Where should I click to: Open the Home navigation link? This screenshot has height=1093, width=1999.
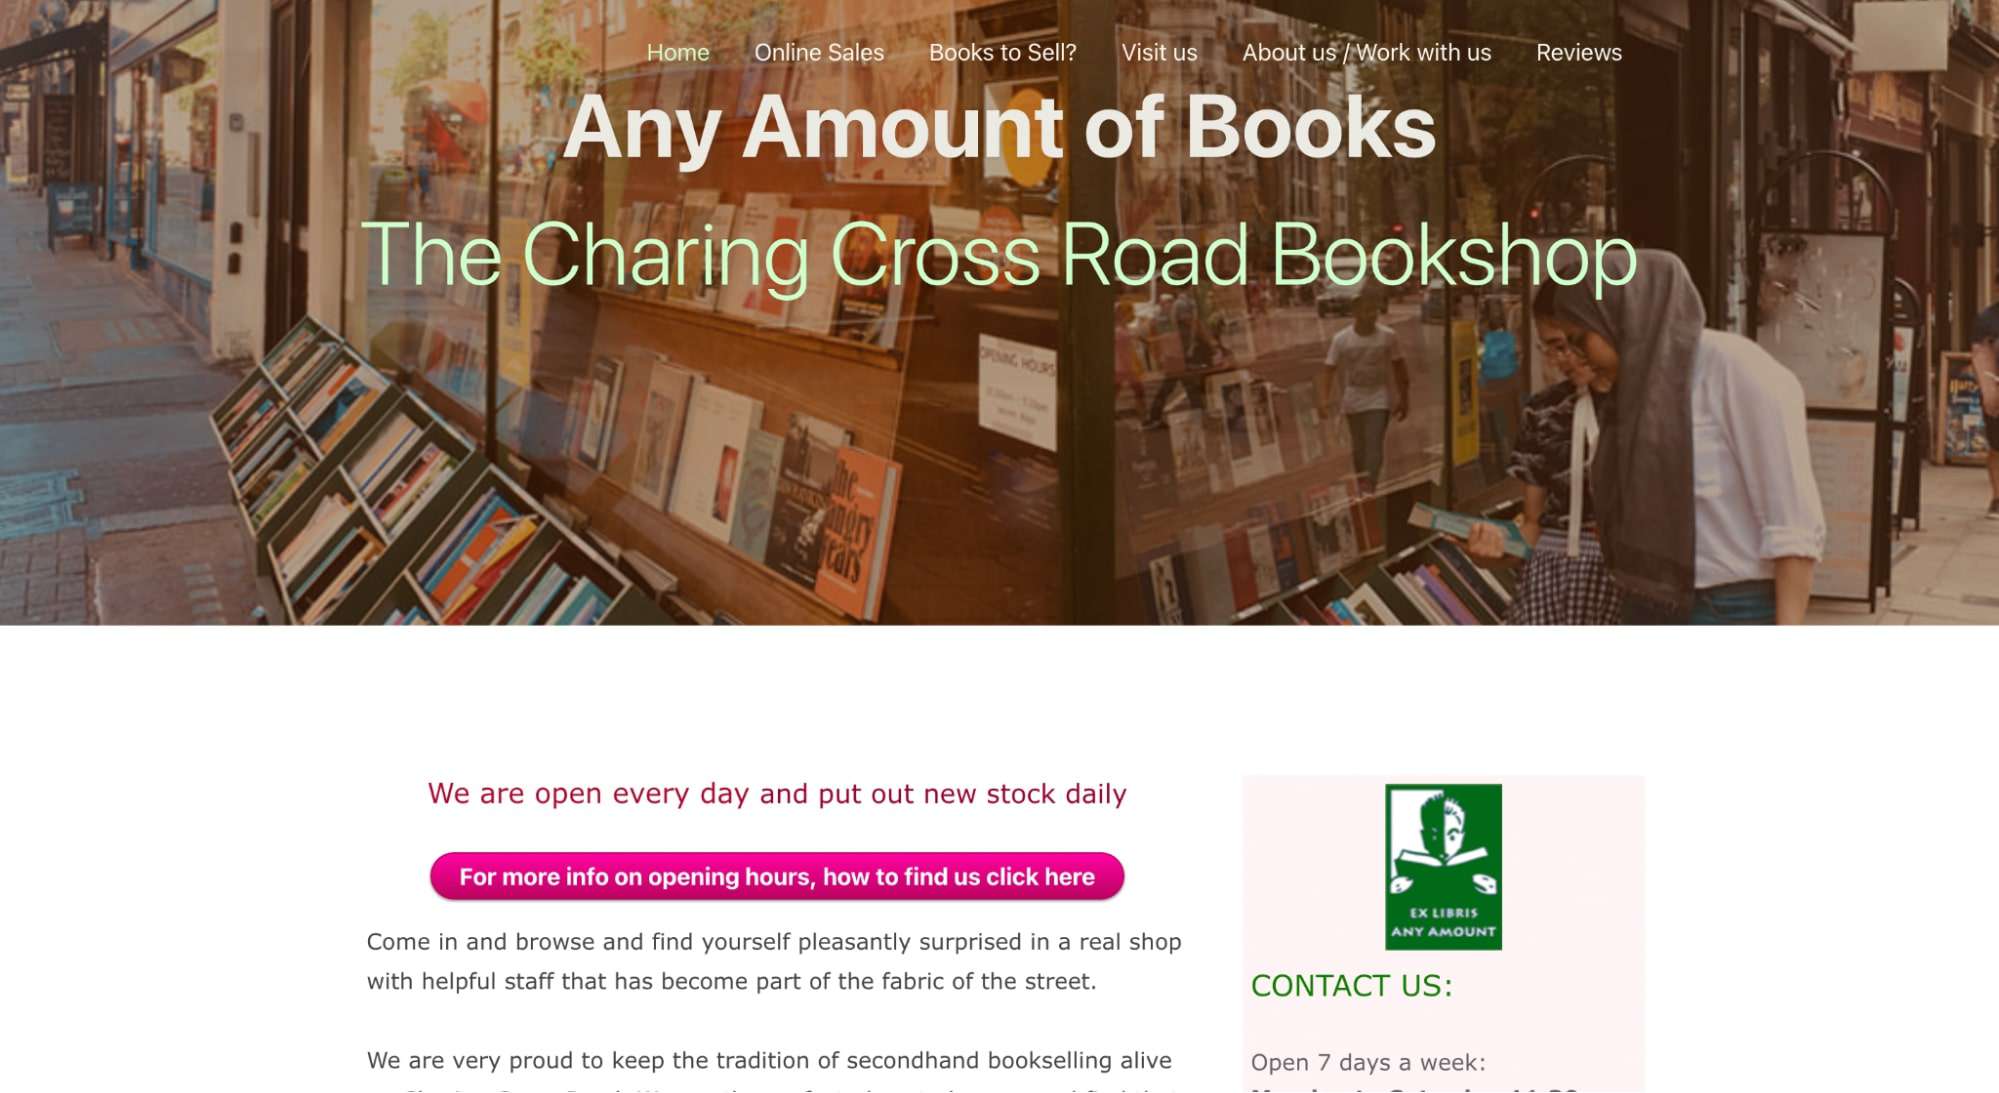677,52
